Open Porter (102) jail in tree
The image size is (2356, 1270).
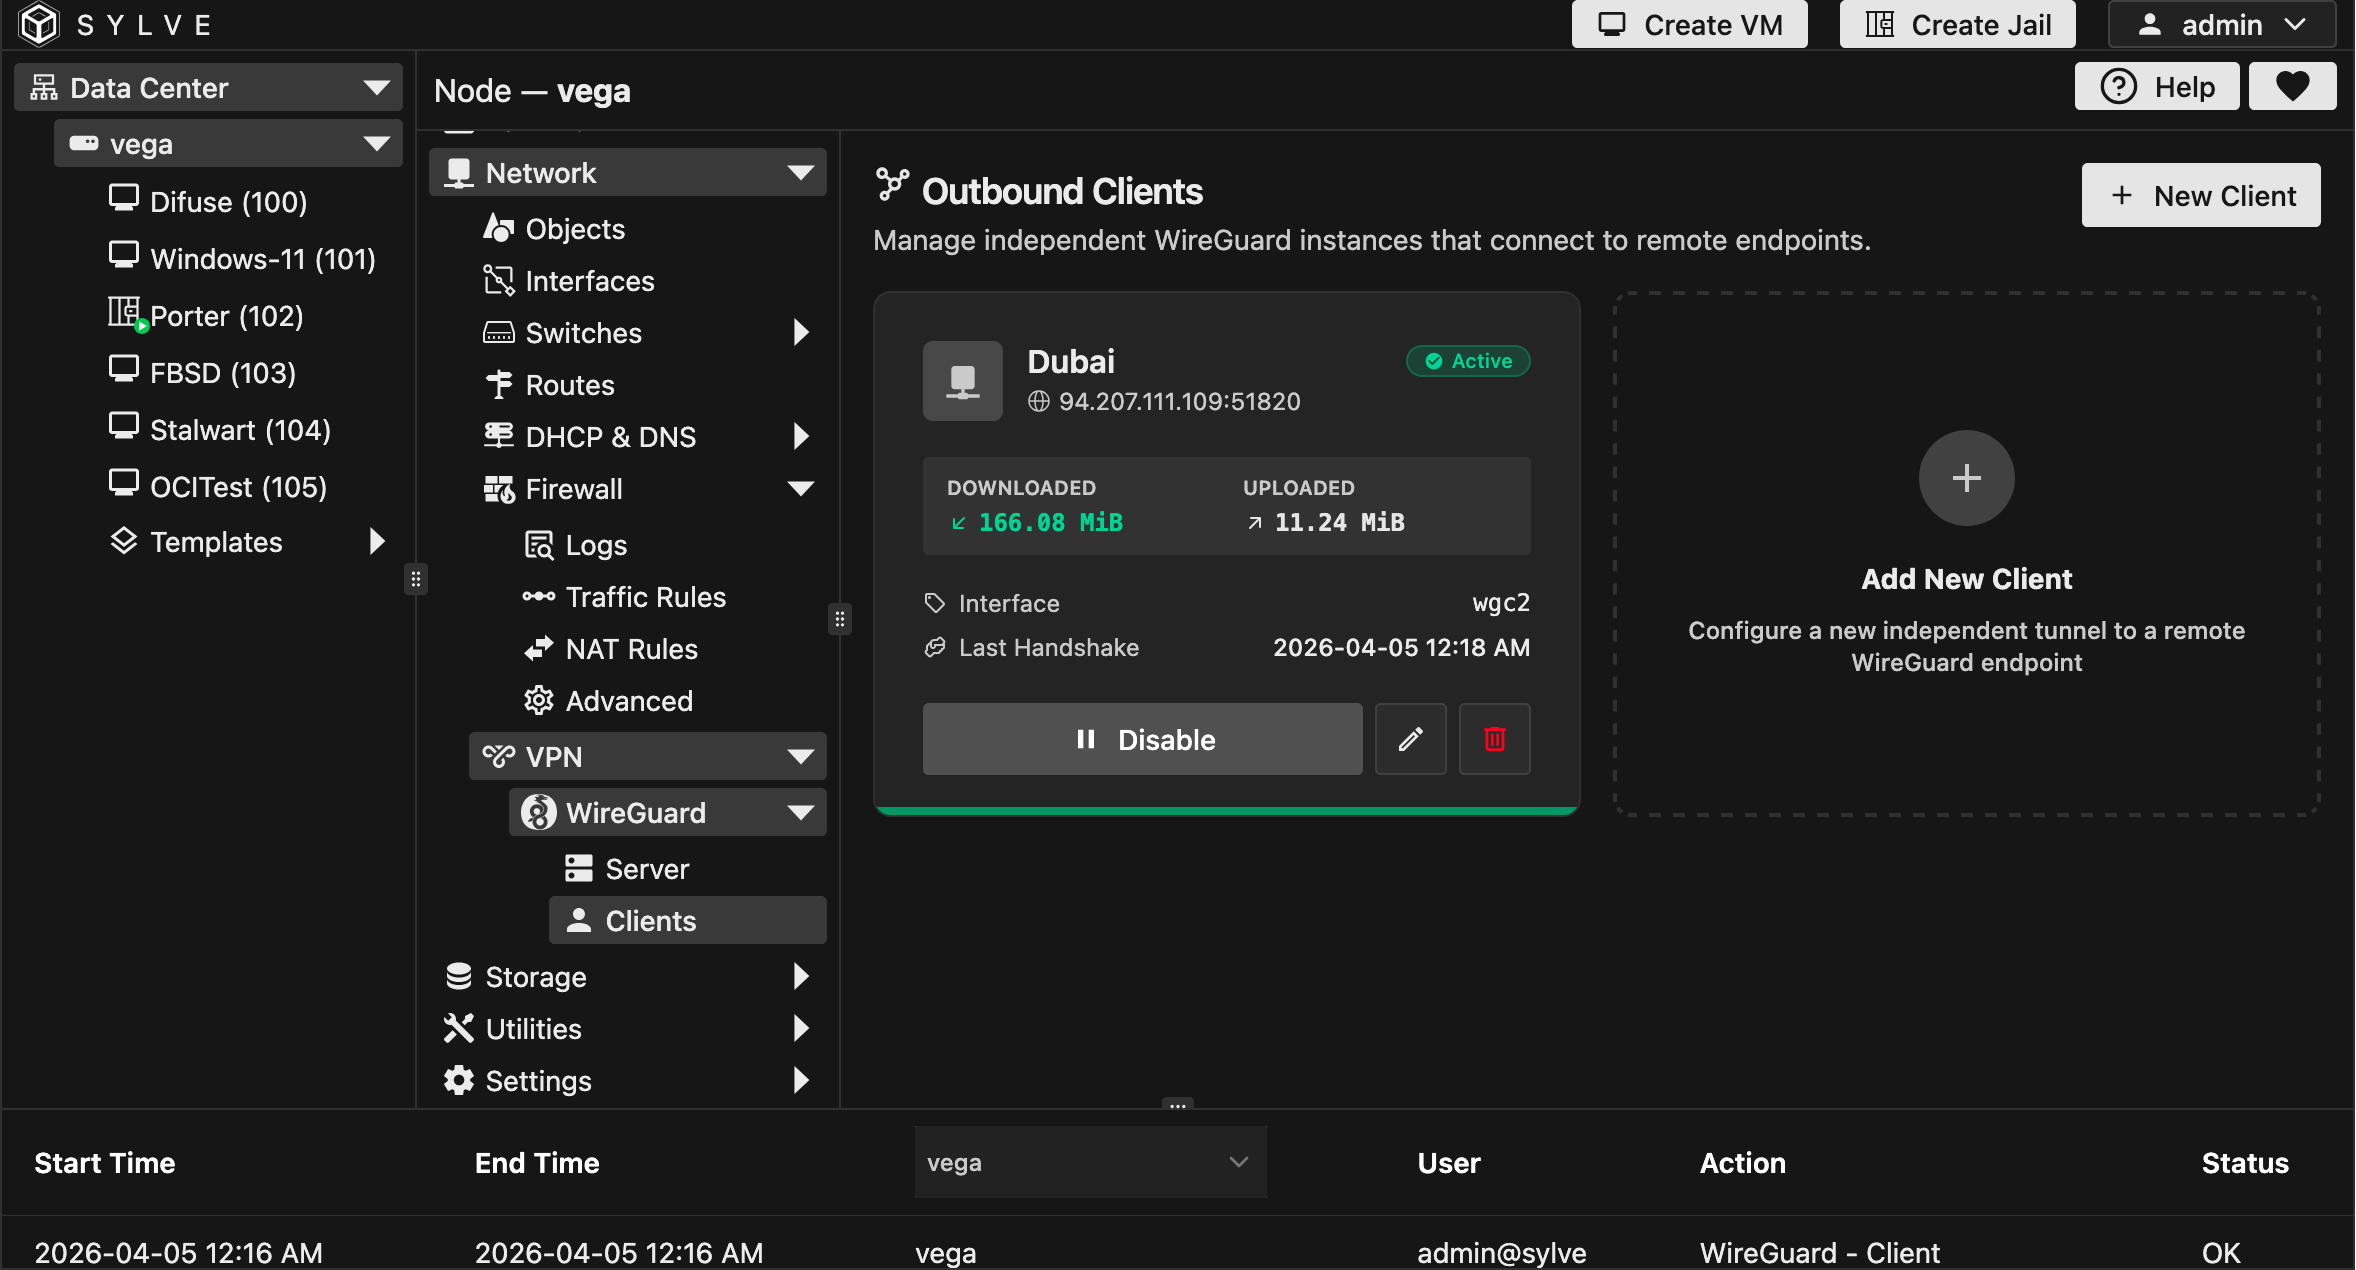coord(226,316)
